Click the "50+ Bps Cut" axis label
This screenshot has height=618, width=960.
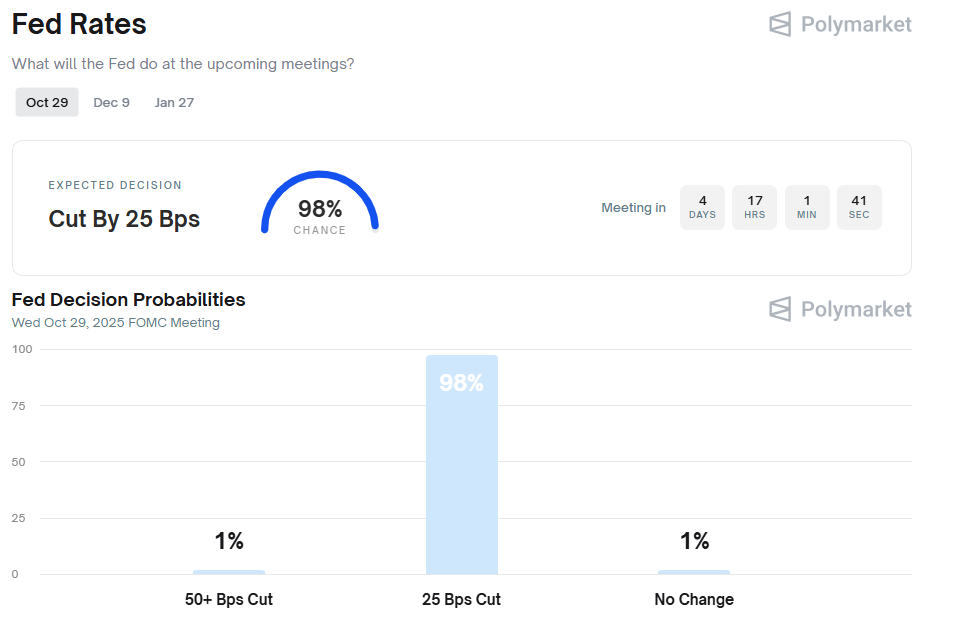point(229,600)
